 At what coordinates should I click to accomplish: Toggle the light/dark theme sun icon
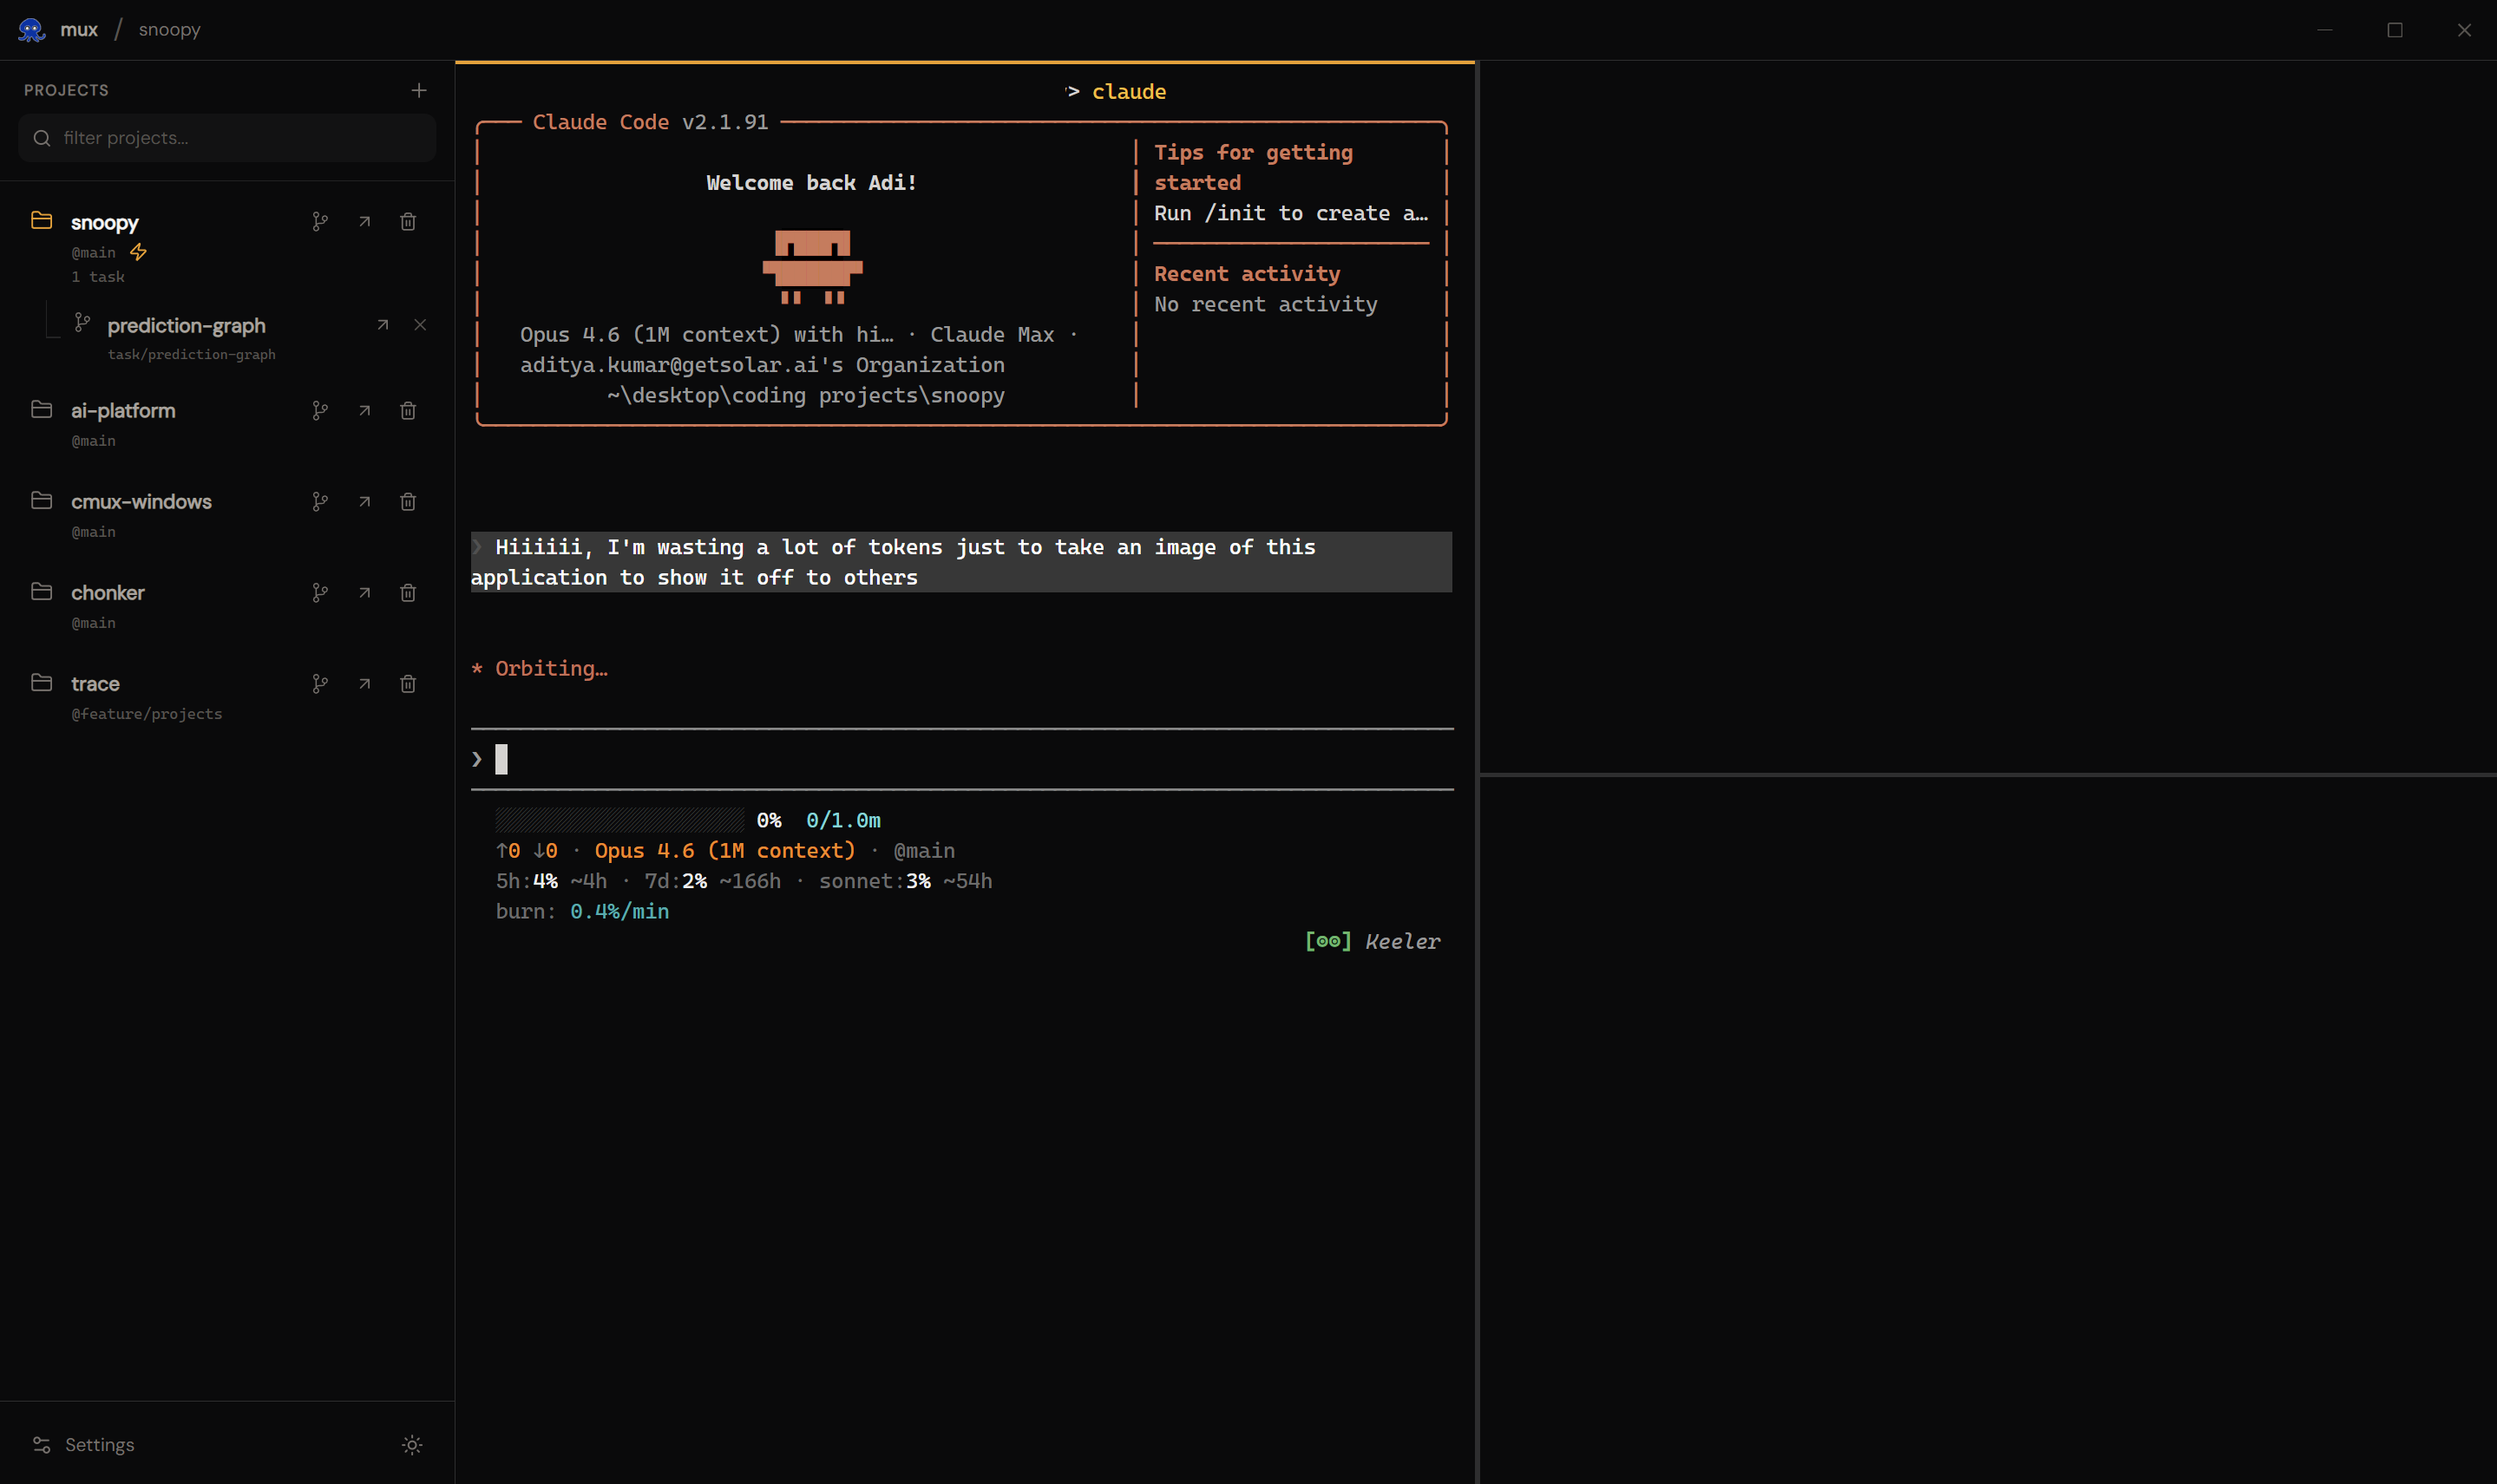pos(412,1445)
